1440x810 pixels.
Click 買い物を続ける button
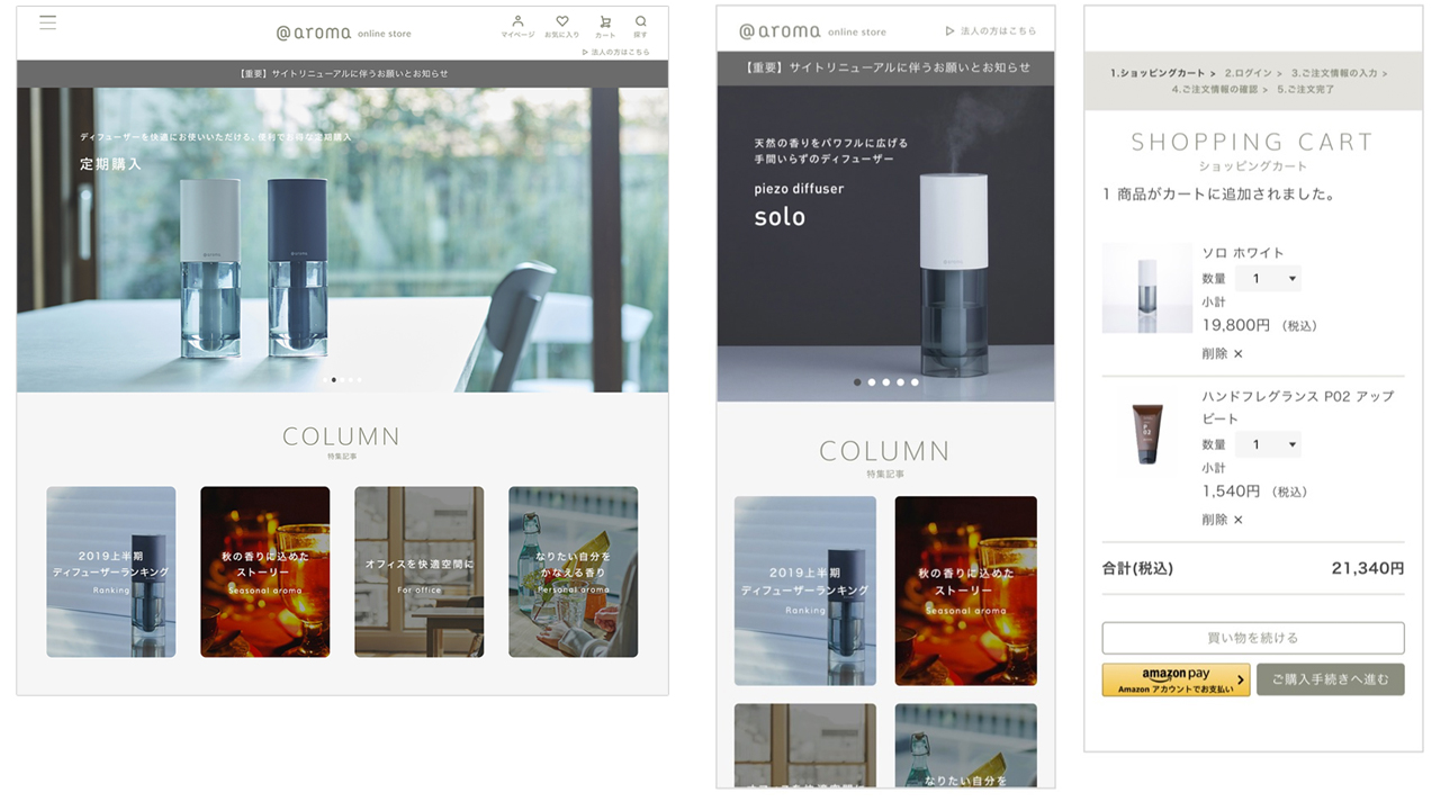[1253, 638]
